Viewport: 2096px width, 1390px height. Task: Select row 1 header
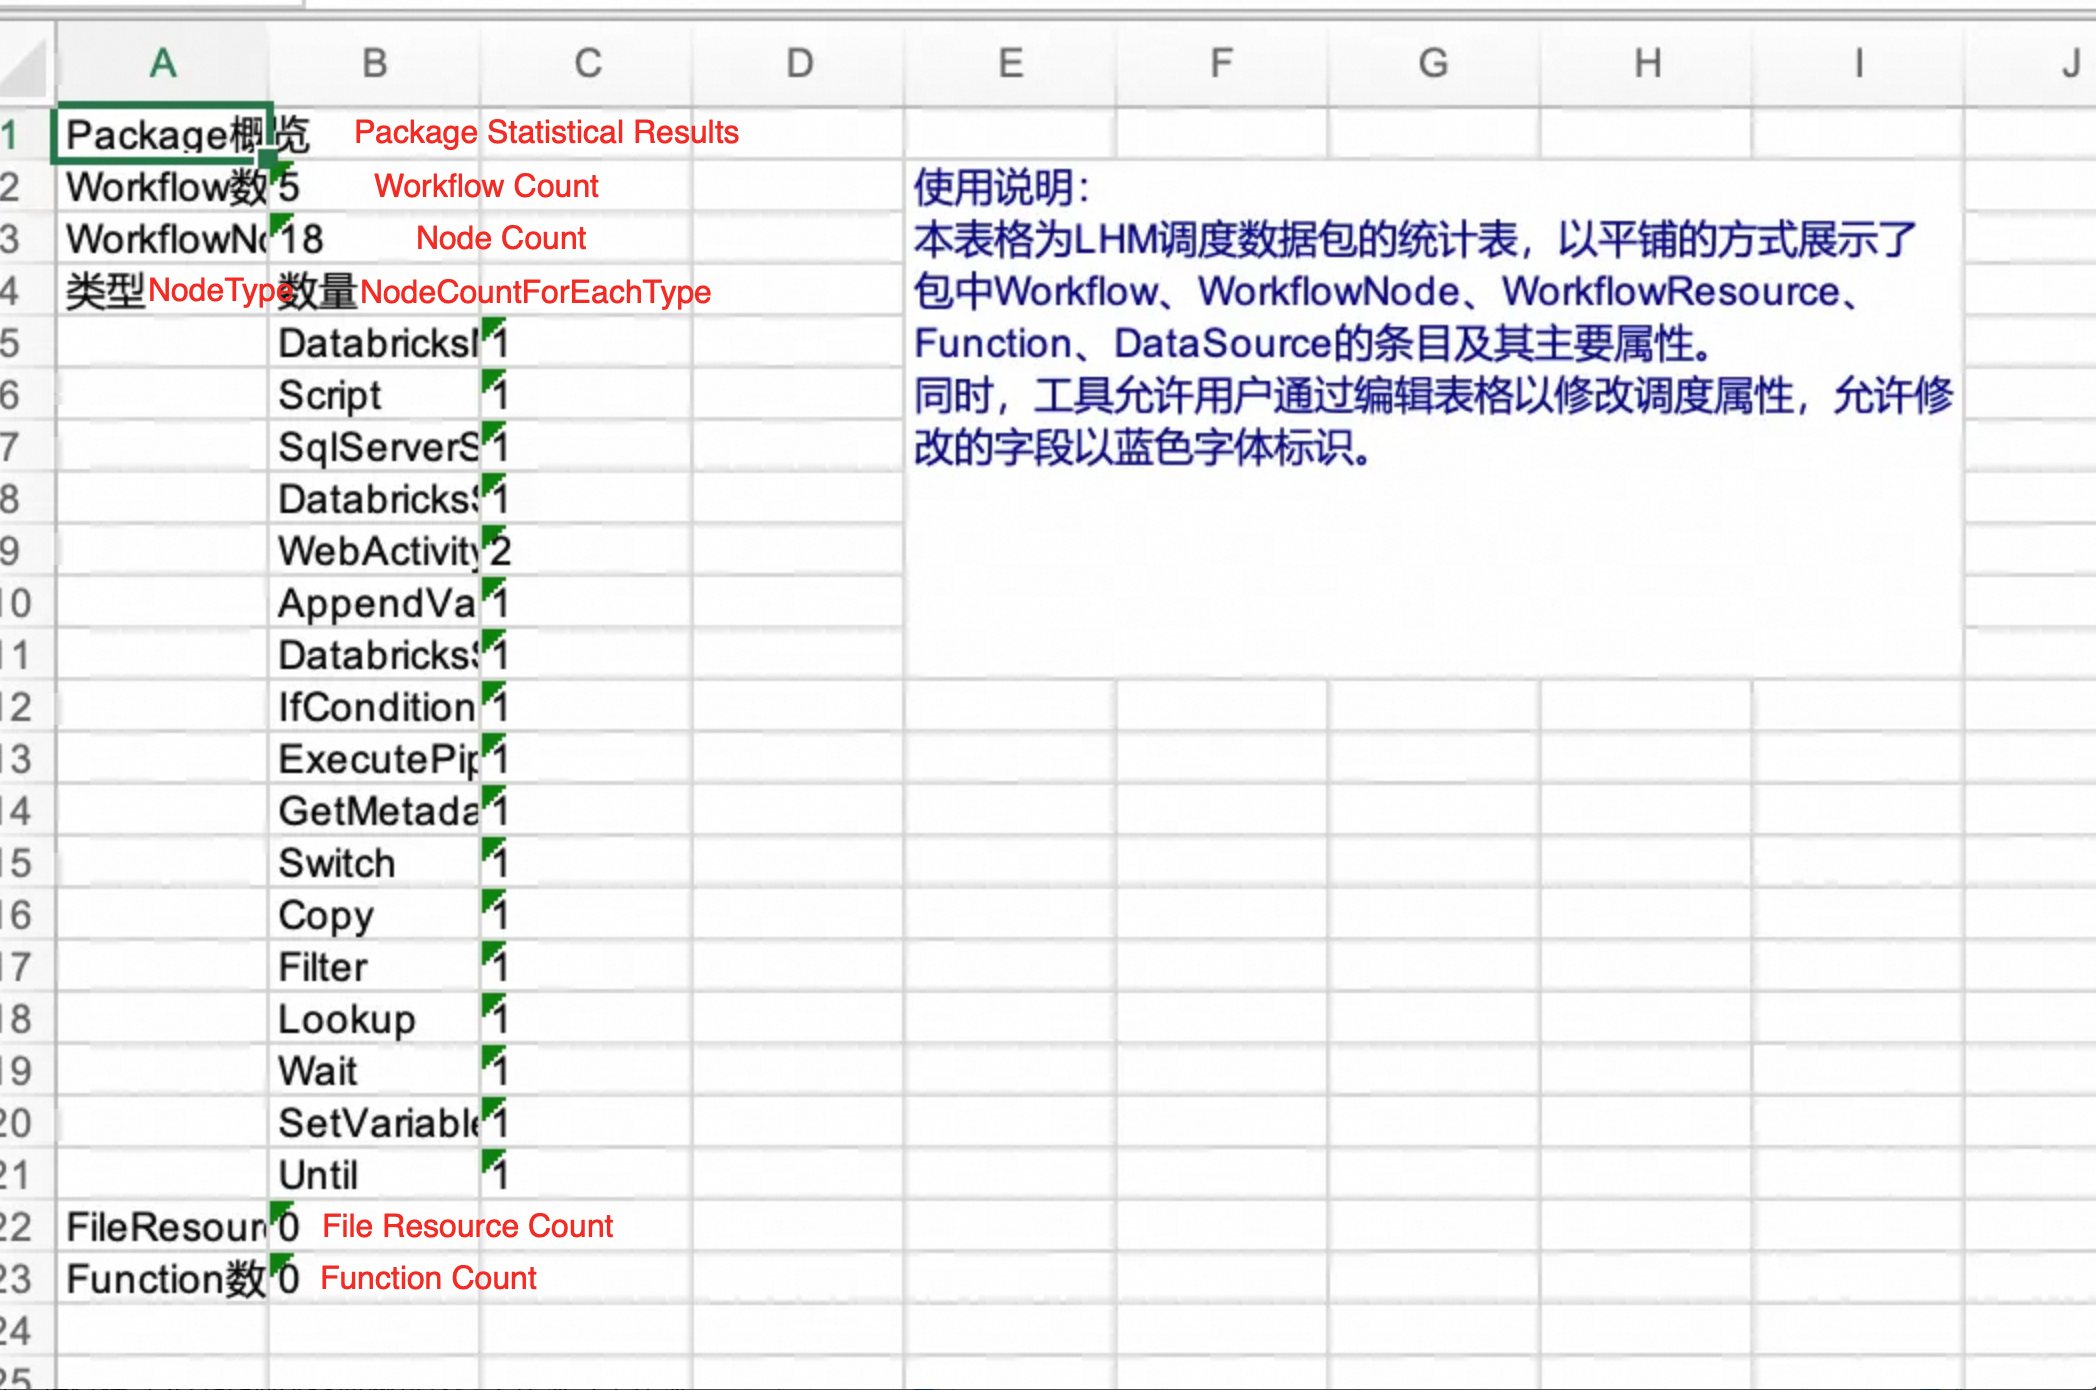25,134
